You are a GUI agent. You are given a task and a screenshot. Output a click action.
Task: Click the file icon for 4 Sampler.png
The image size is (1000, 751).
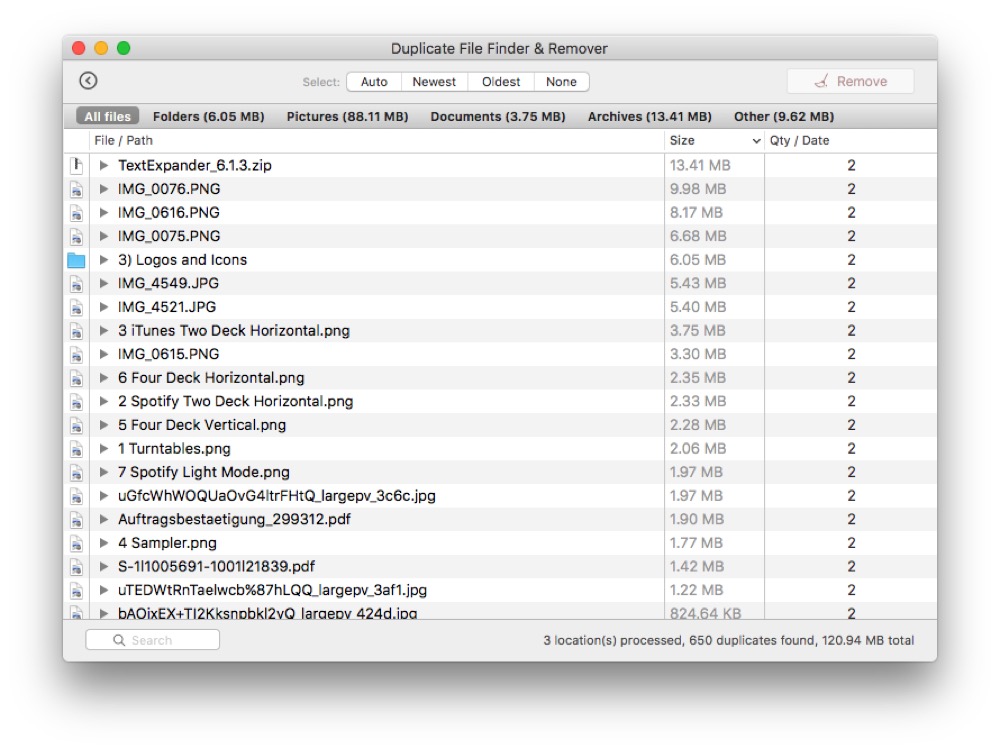click(x=77, y=543)
